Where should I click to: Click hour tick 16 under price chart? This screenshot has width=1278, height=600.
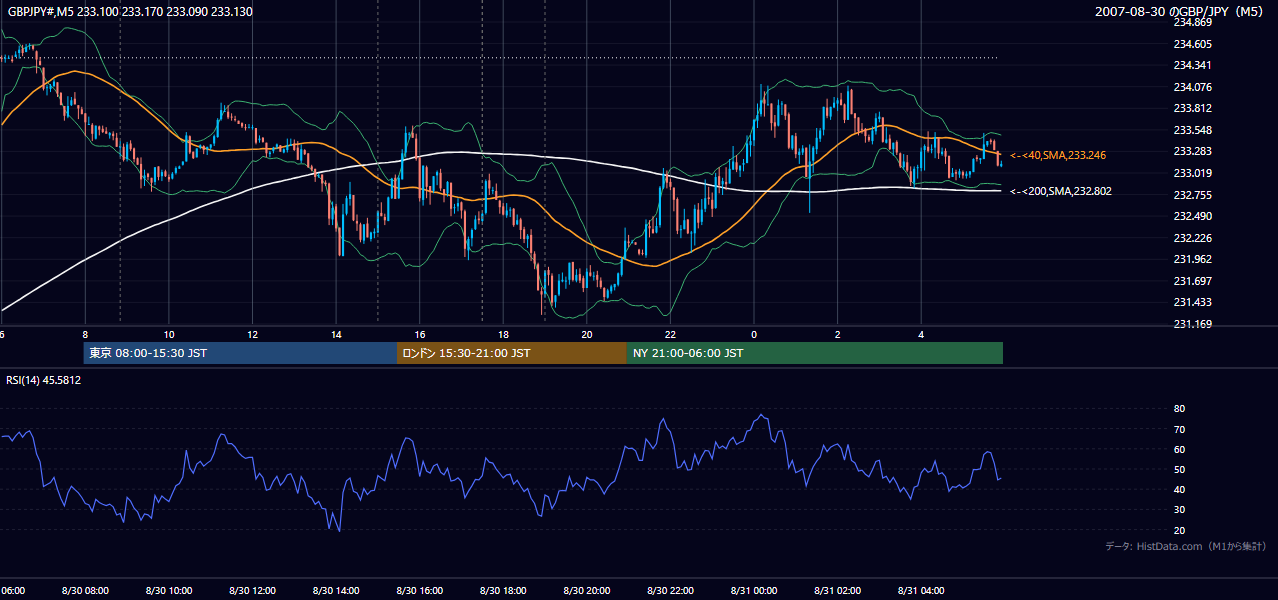(420, 334)
